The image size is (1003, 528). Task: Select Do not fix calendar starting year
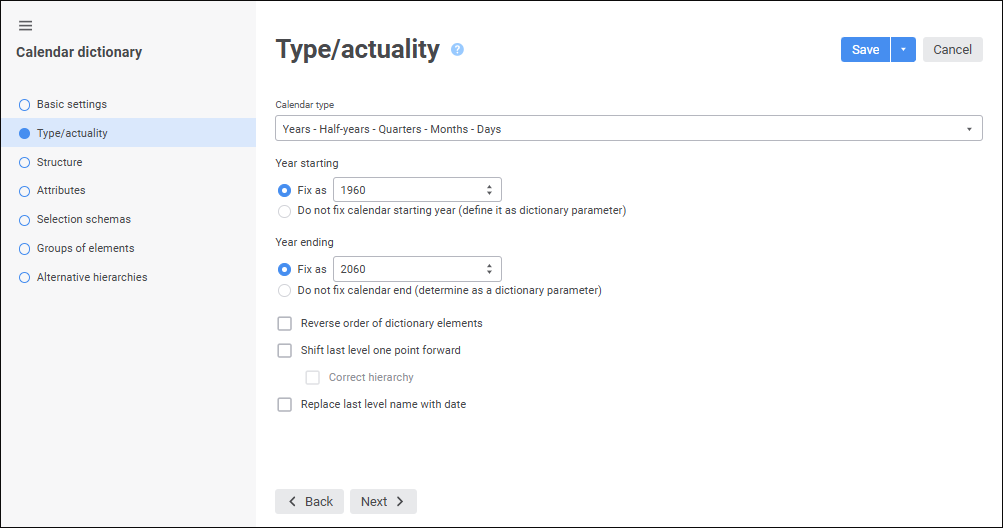click(284, 211)
